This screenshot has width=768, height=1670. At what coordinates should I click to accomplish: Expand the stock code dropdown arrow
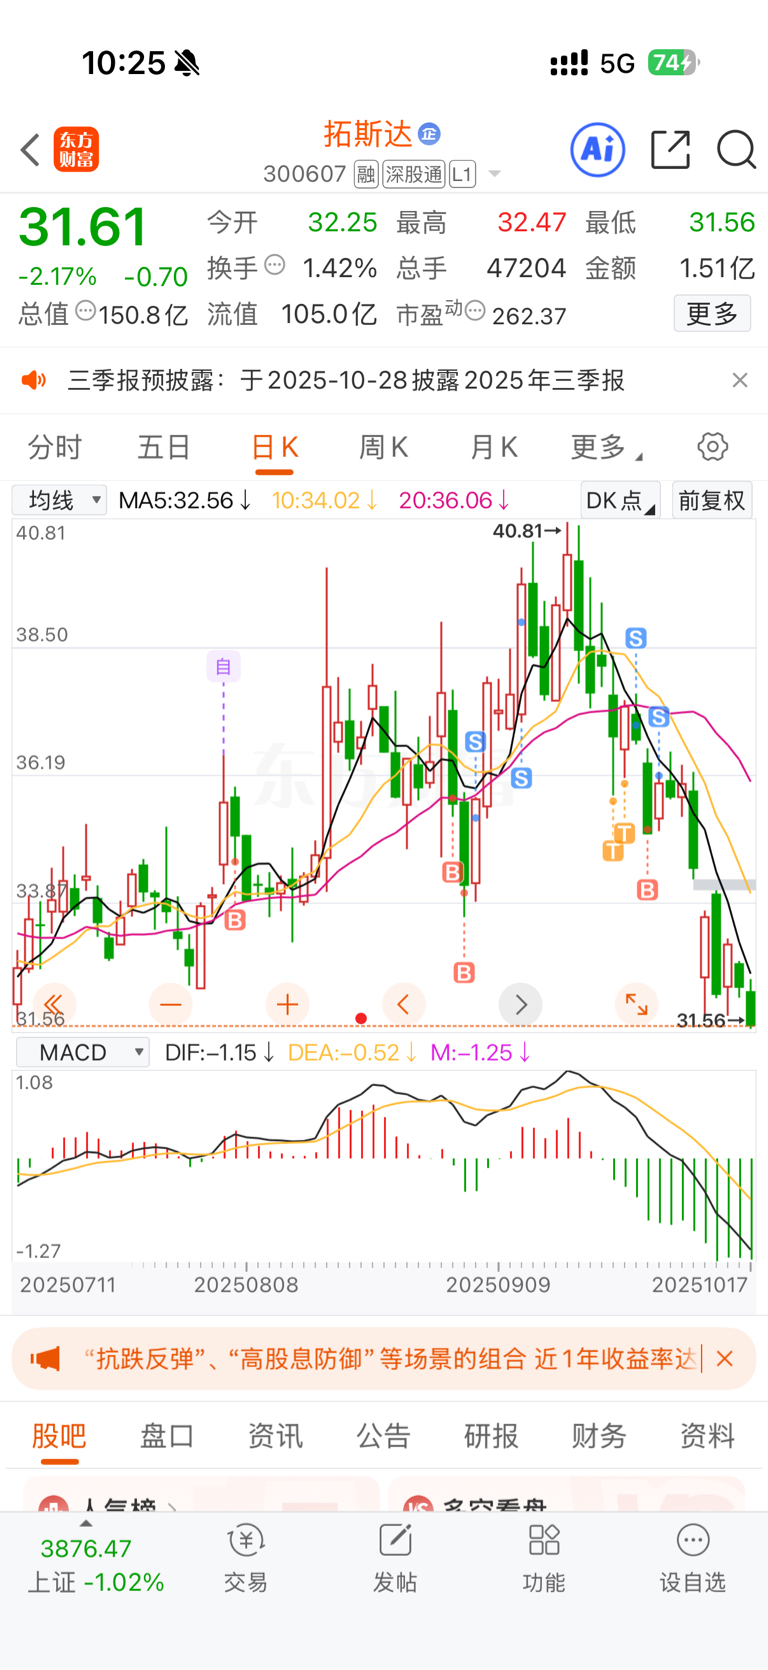tap(494, 175)
